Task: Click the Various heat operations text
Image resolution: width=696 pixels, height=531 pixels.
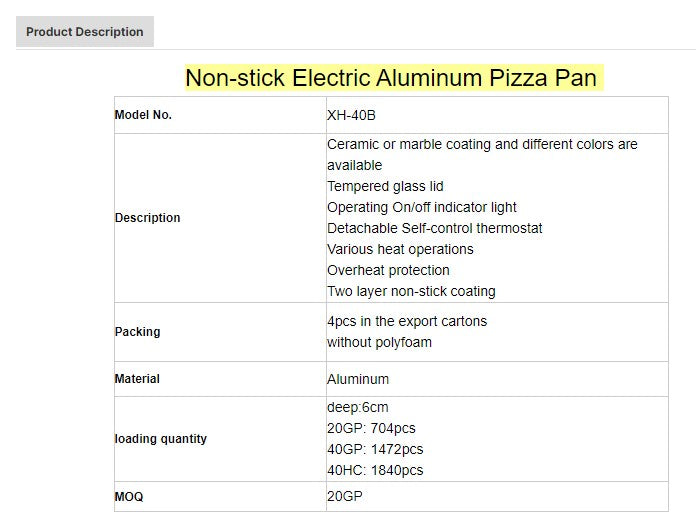Action: click(x=400, y=250)
